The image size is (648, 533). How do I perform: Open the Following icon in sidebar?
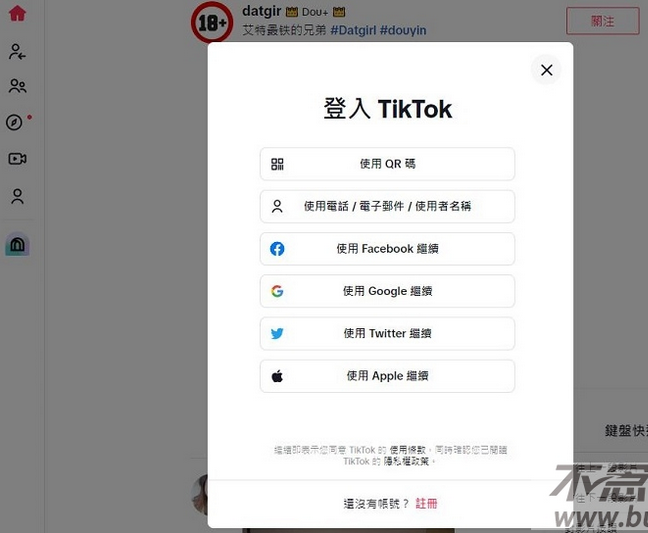(x=17, y=52)
